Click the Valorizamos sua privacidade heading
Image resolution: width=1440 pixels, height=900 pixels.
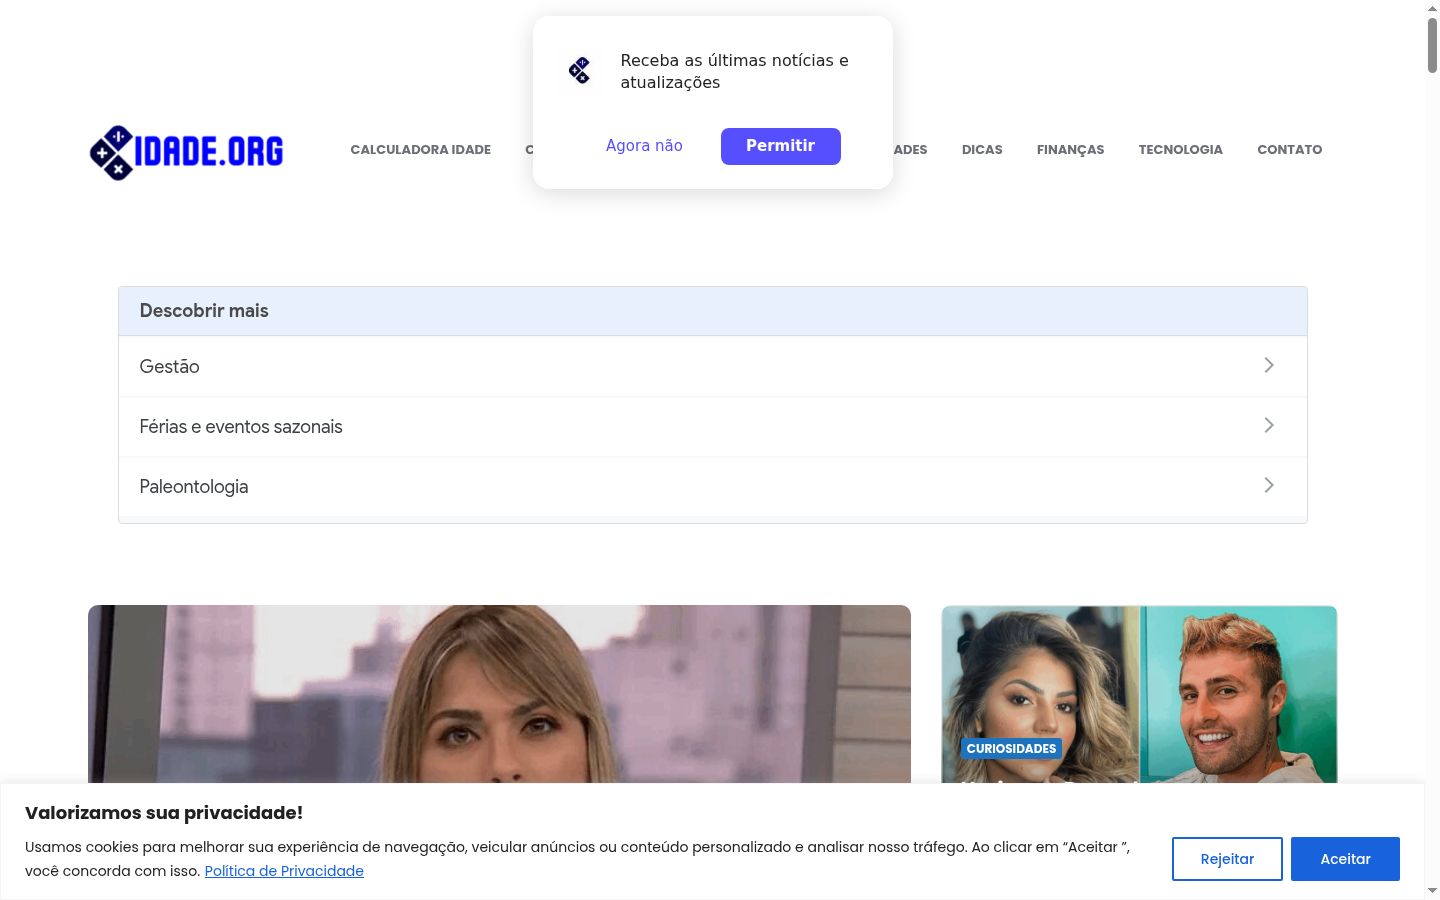click(164, 813)
